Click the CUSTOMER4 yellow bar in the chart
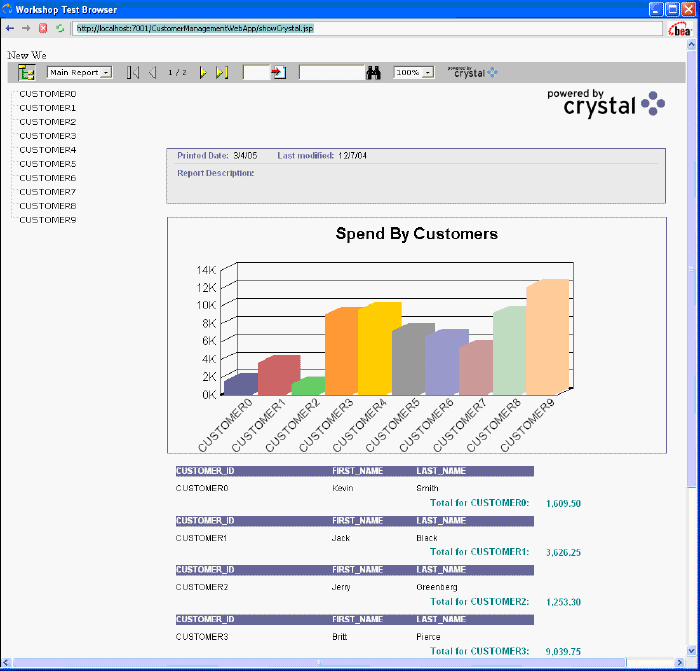700x671 pixels. [379, 348]
